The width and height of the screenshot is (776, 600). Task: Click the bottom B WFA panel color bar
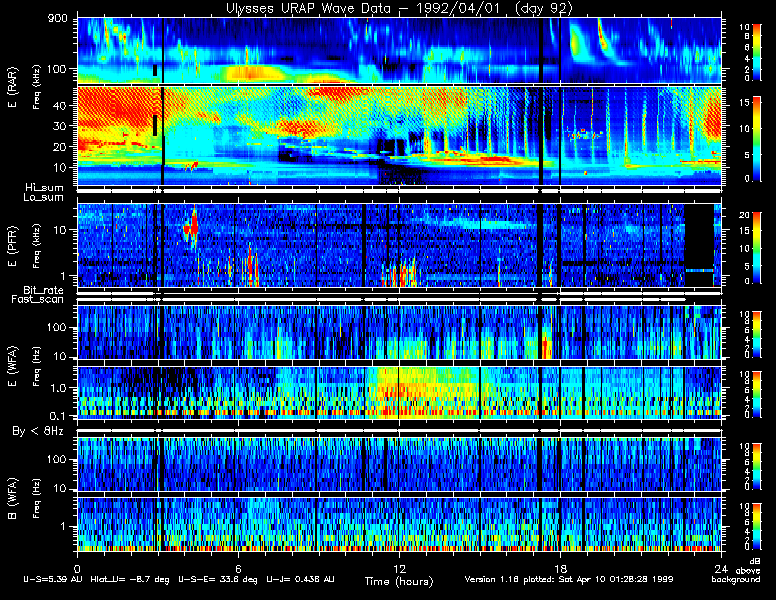pos(757,526)
